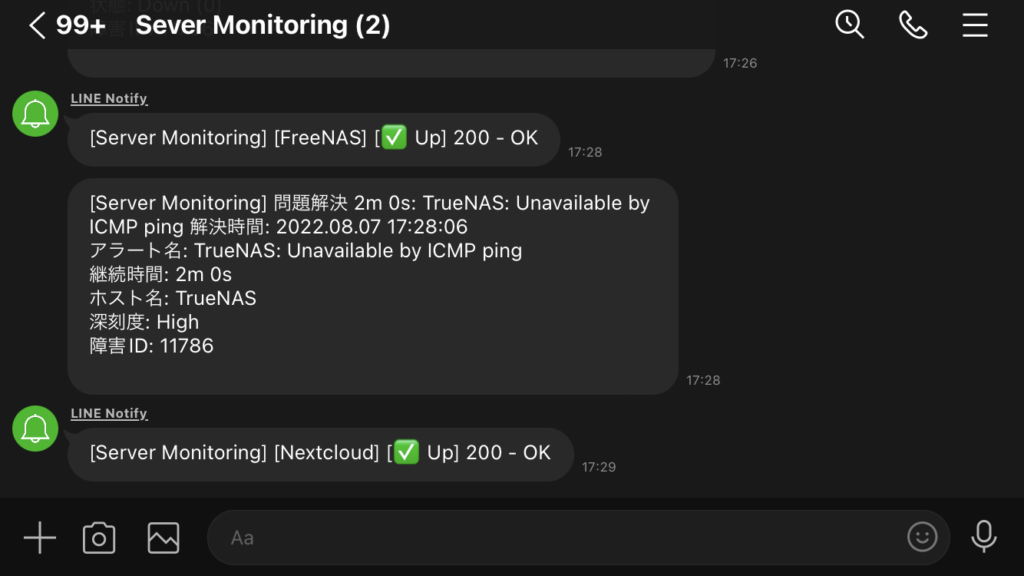The width and height of the screenshot is (1024, 576).
Task: Tap the Sever Monitoring (2) chat title
Action: click(263, 25)
